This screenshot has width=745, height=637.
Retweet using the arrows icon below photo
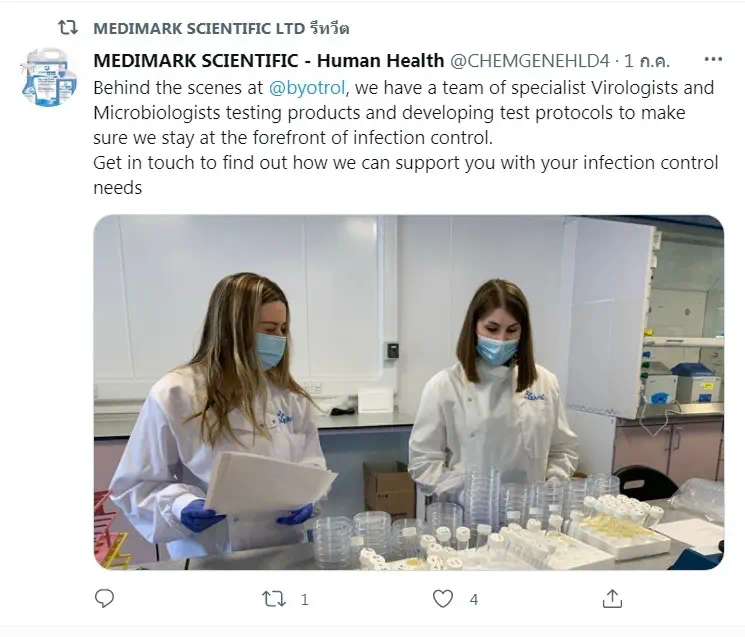[x=274, y=599]
